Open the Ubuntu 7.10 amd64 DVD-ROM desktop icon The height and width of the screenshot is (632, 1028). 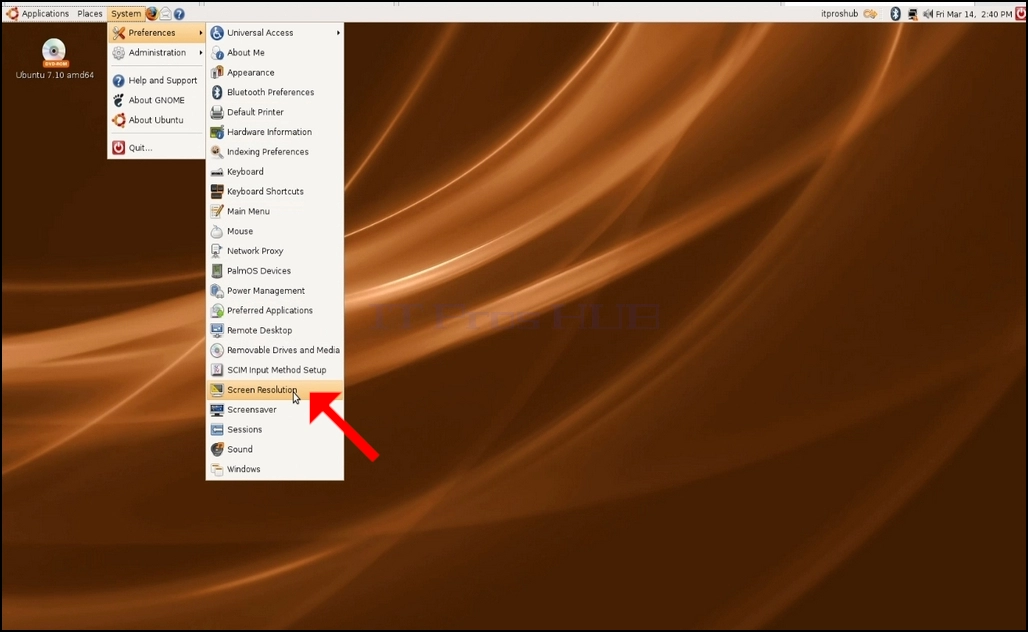click(54, 59)
